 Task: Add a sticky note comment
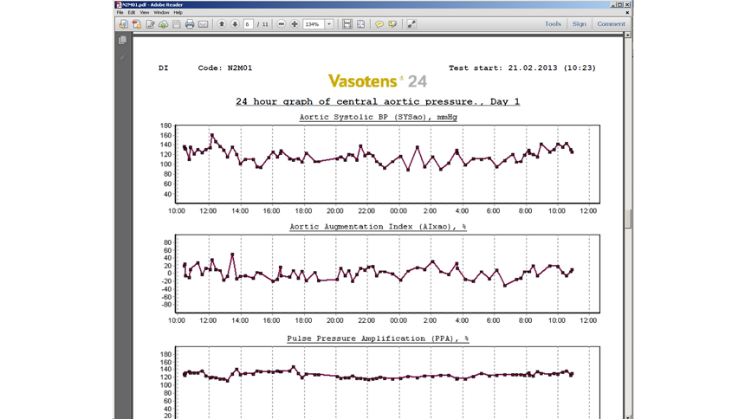click(379, 24)
